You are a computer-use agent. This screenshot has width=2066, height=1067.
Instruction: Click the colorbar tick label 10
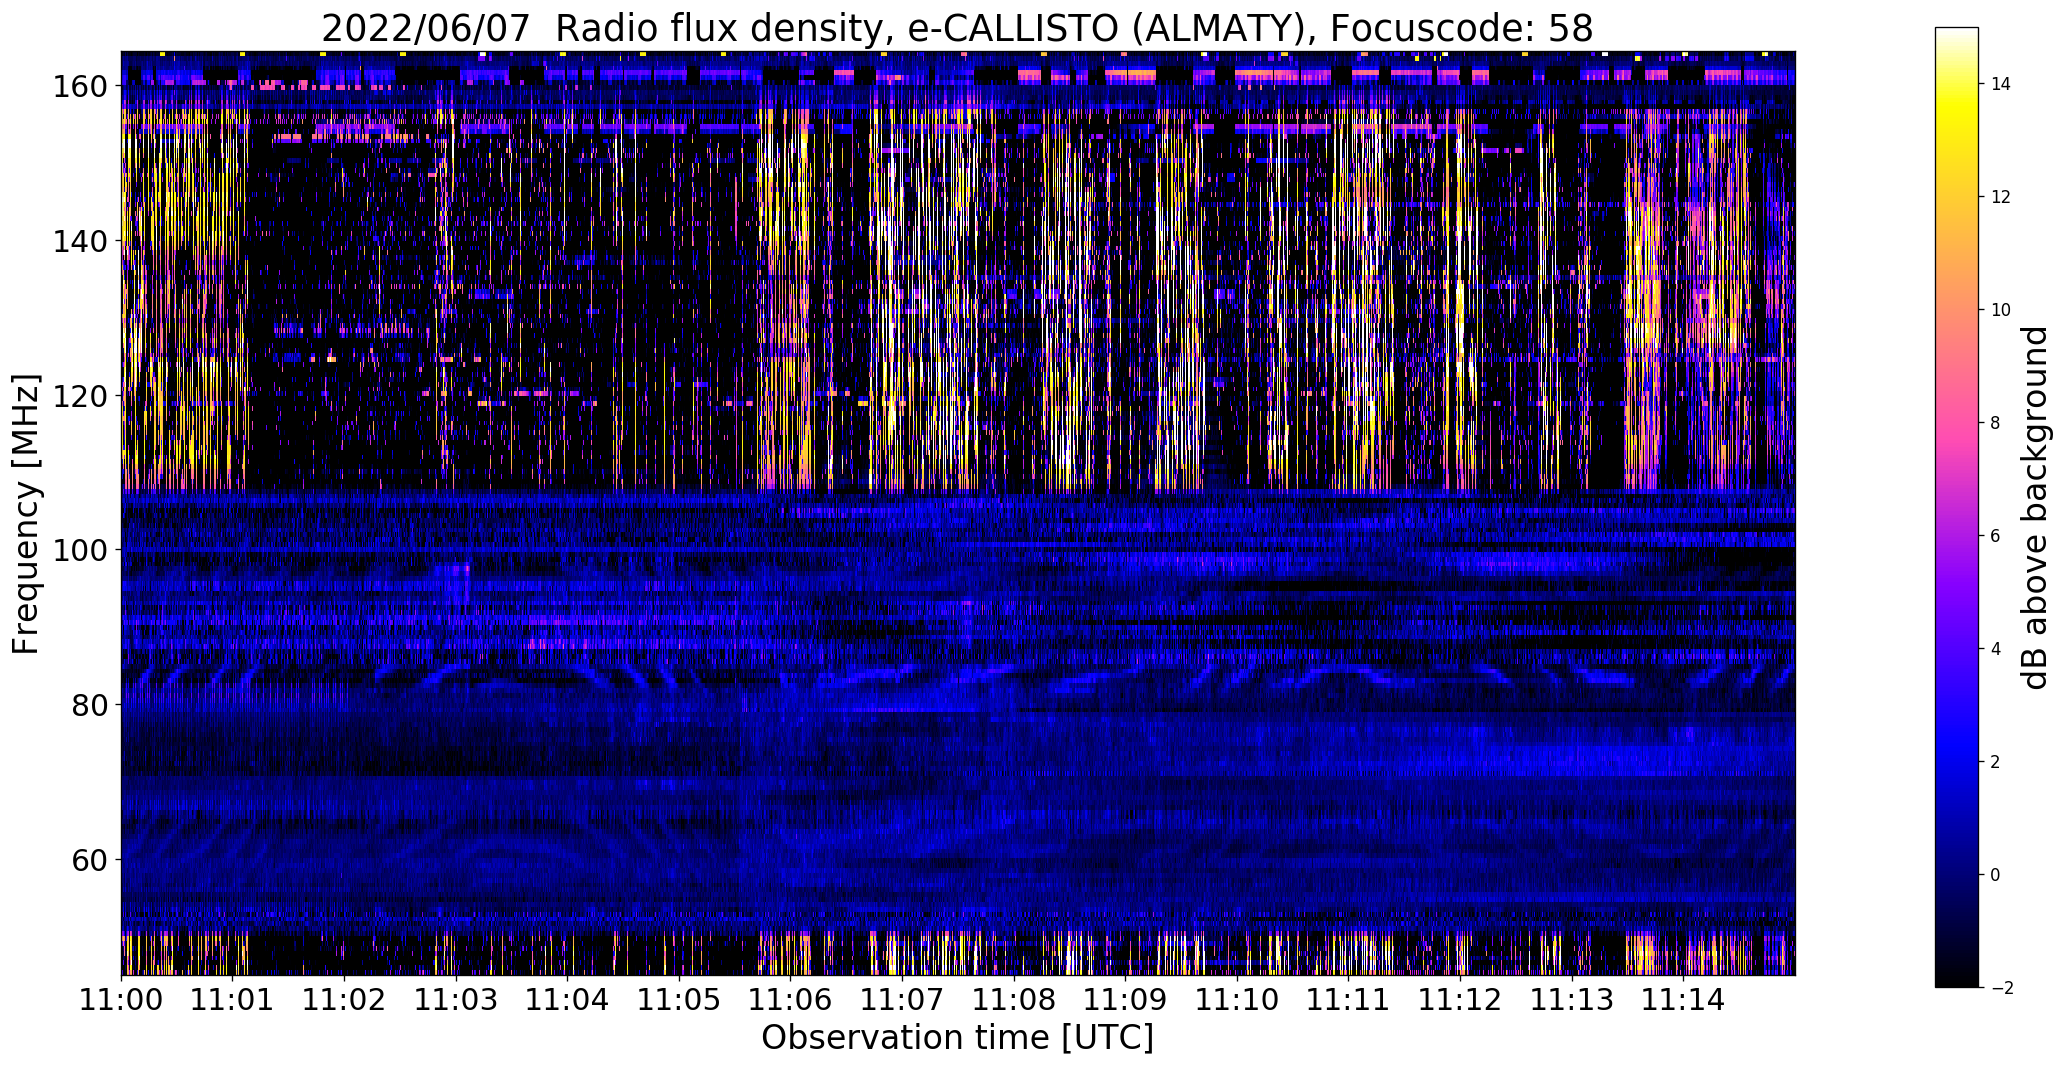[x=2001, y=310]
